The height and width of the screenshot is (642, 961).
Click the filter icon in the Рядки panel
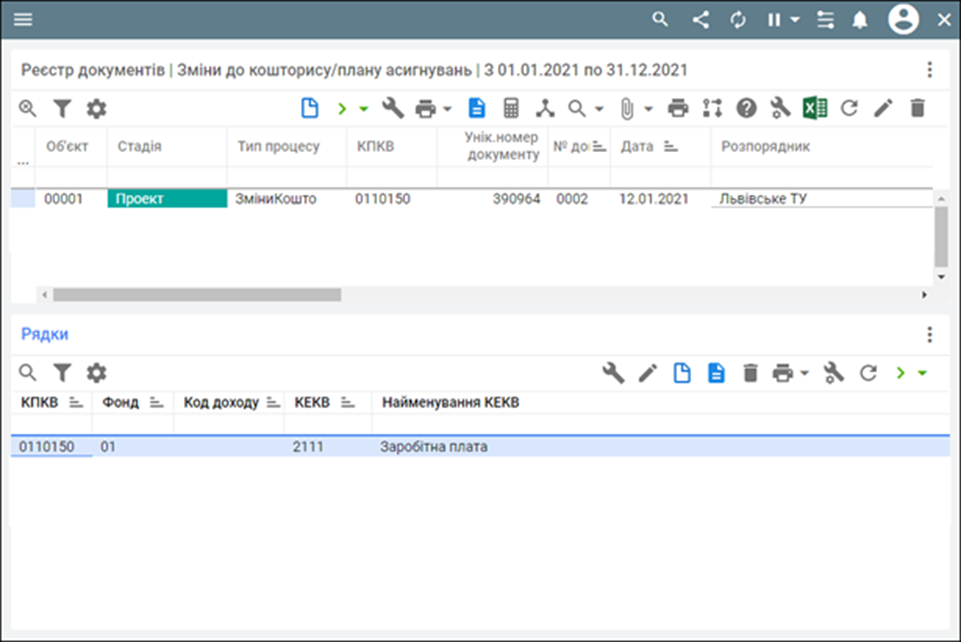click(x=62, y=373)
